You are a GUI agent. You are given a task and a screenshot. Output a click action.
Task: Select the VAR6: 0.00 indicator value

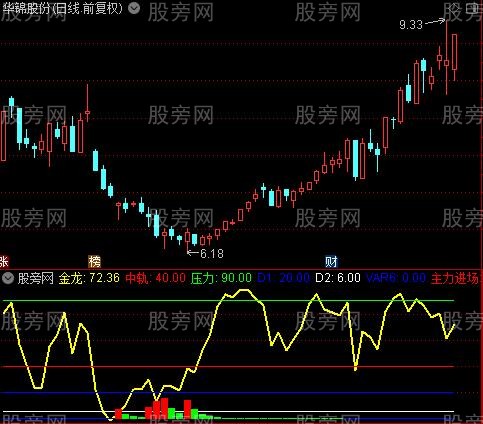[396, 278]
